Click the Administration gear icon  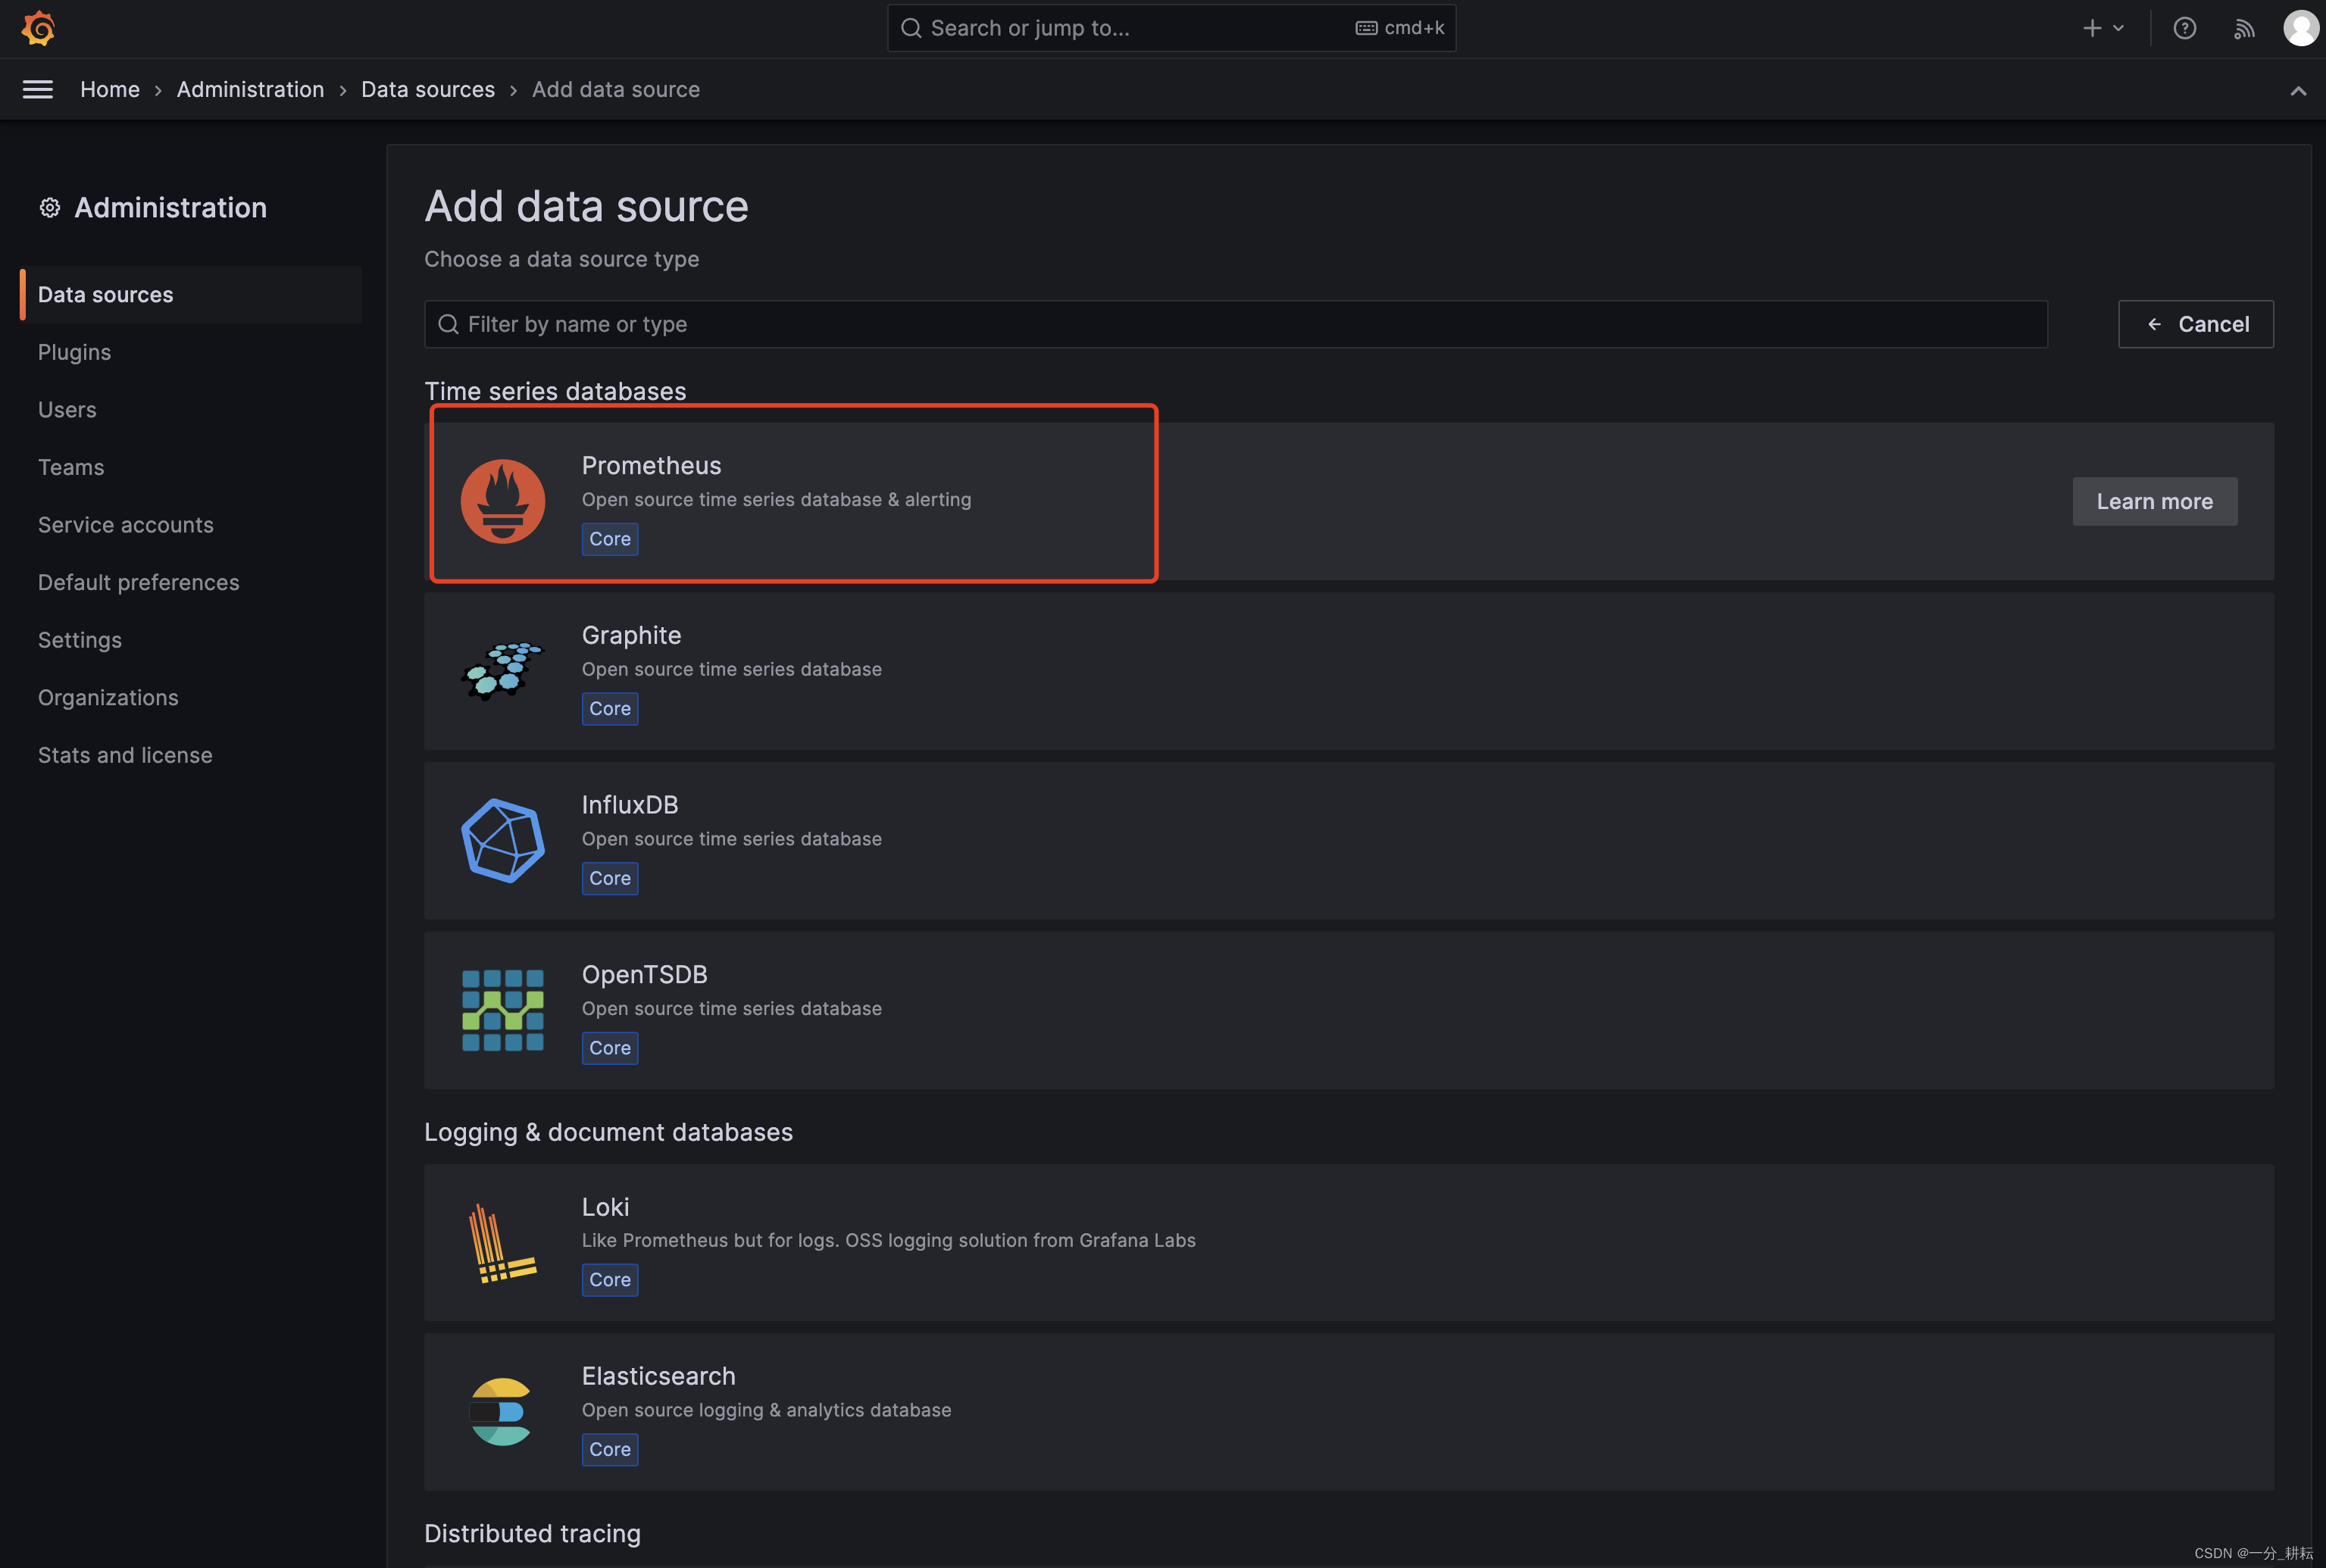point(49,207)
